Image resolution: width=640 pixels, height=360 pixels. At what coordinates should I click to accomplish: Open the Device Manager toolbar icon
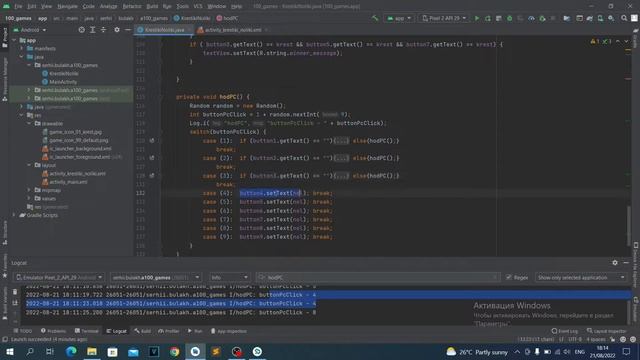click(x=600, y=18)
